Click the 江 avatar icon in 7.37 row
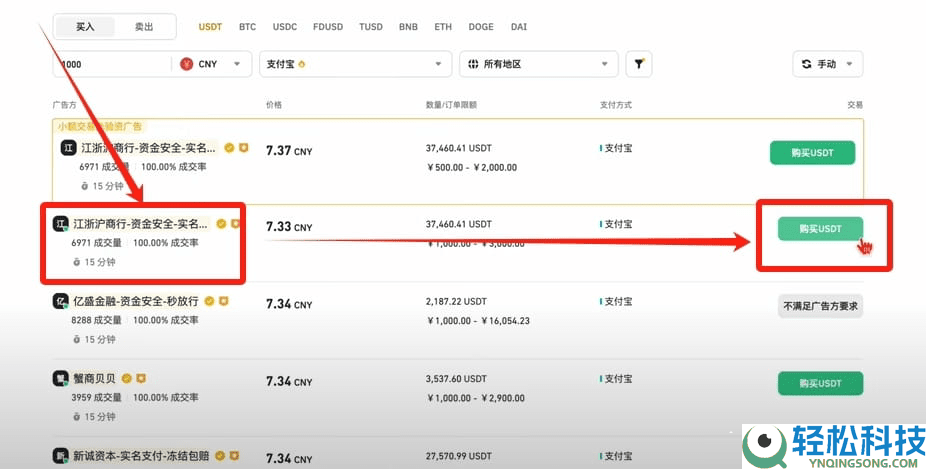 [69, 148]
